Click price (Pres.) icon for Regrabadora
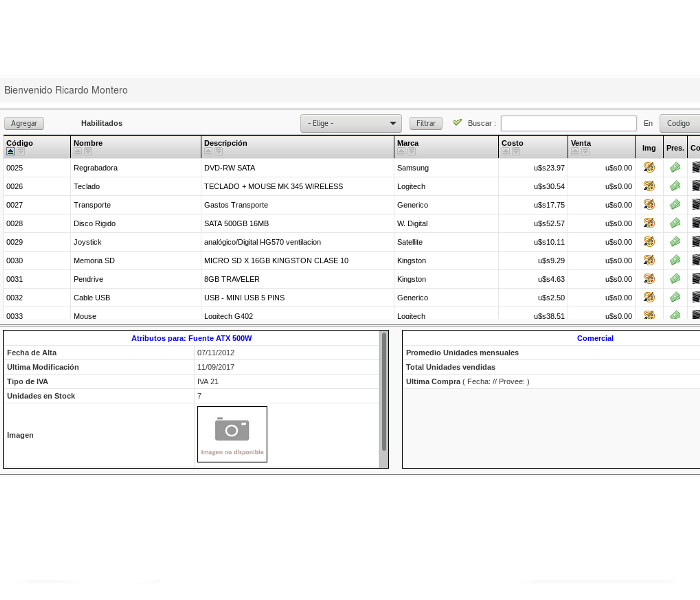The width and height of the screenshot is (700, 600). point(675,167)
